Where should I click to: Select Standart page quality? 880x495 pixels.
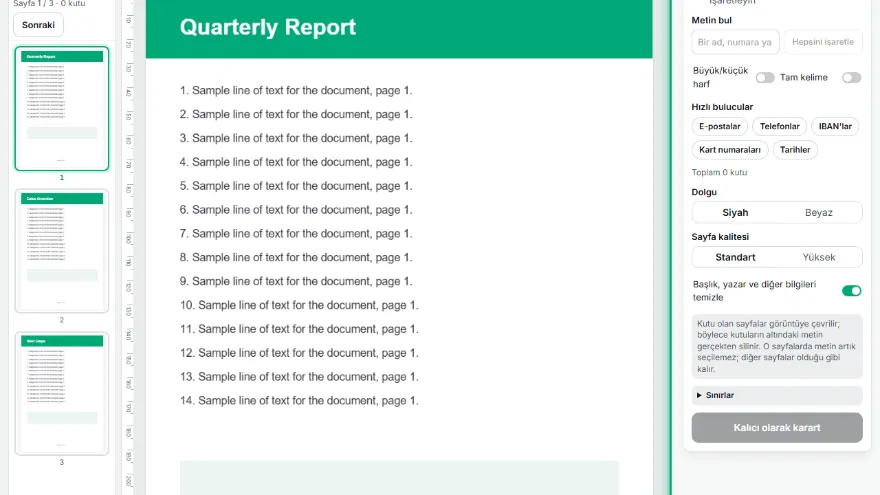click(x=735, y=258)
